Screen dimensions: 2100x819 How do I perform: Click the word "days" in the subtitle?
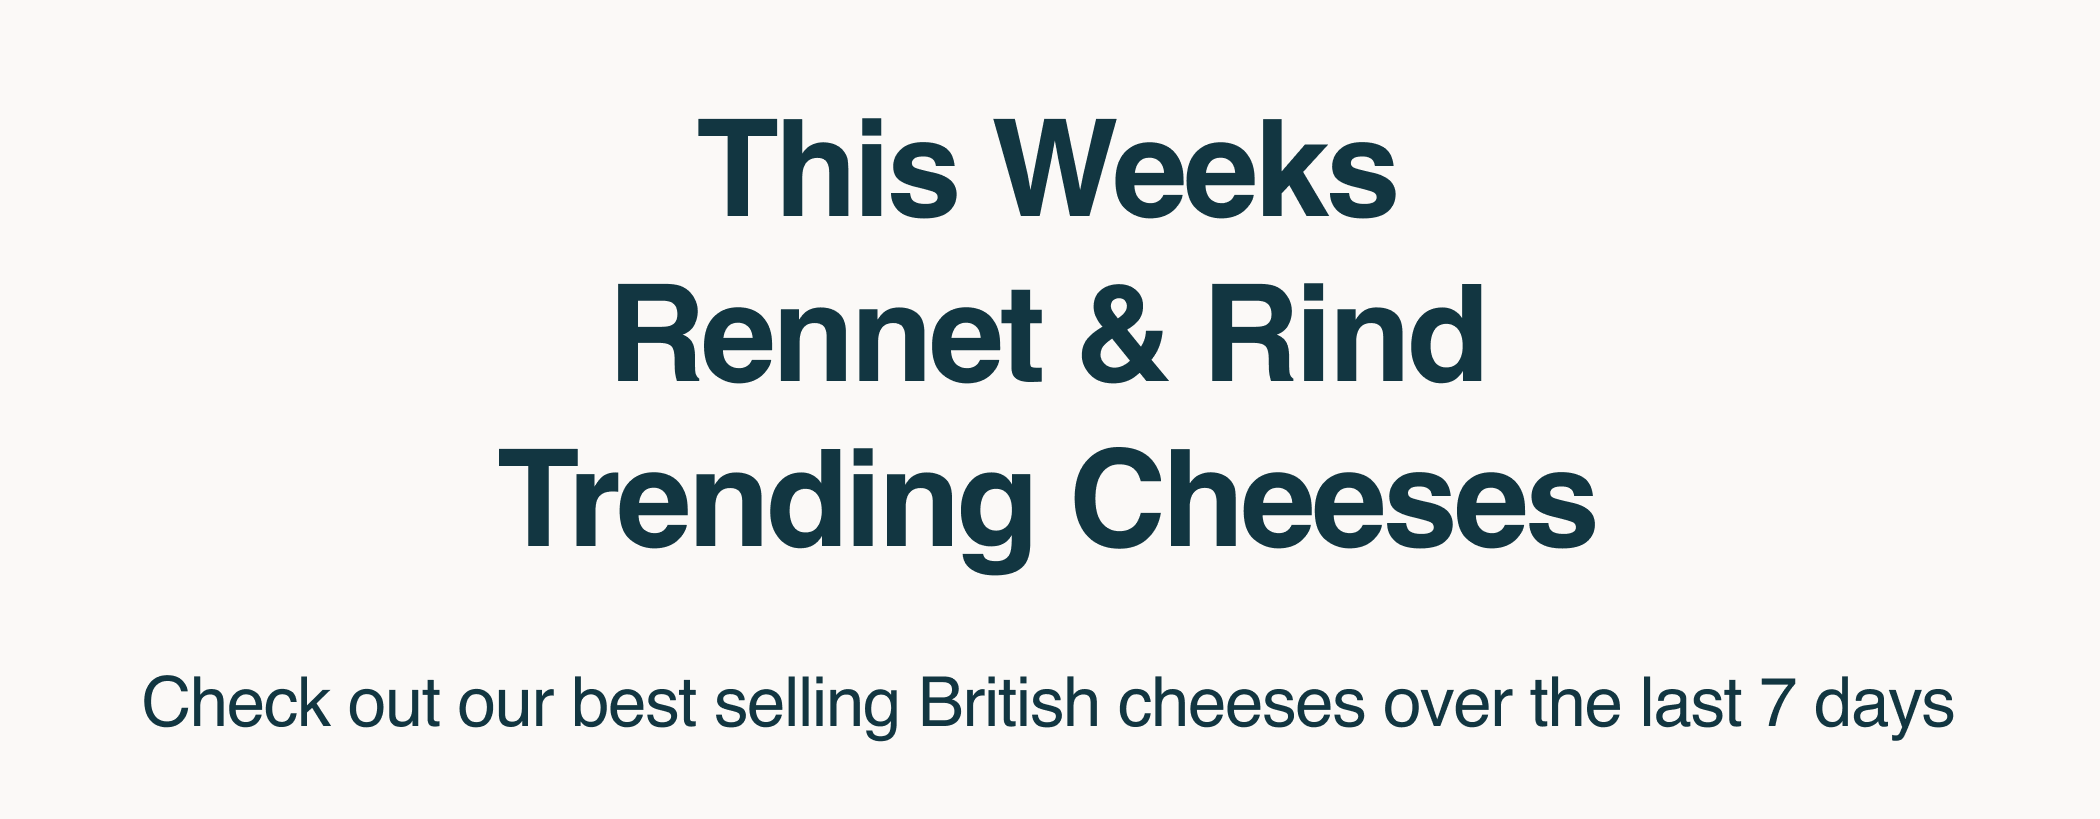[x=1884, y=706]
